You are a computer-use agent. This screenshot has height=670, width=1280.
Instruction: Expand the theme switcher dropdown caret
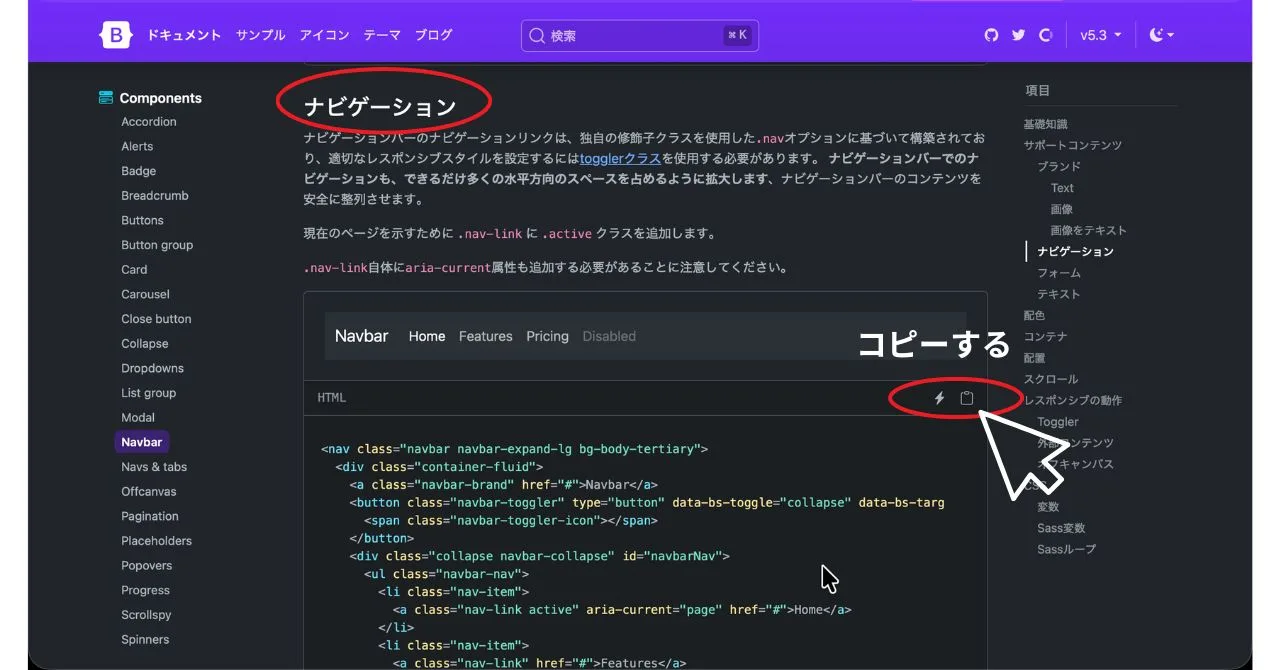click(x=1170, y=35)
